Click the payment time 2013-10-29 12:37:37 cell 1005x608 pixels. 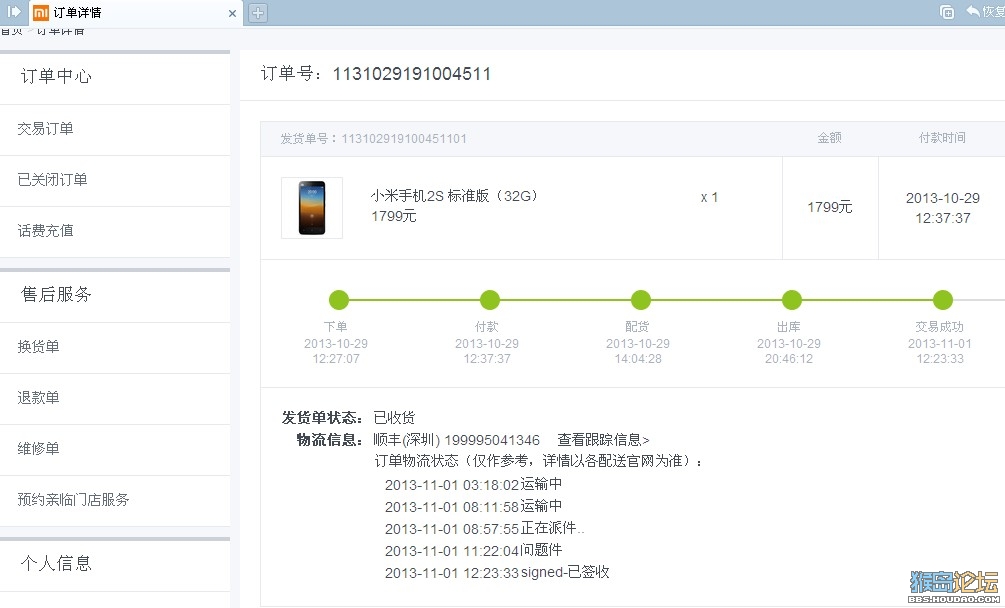point(943,208)
